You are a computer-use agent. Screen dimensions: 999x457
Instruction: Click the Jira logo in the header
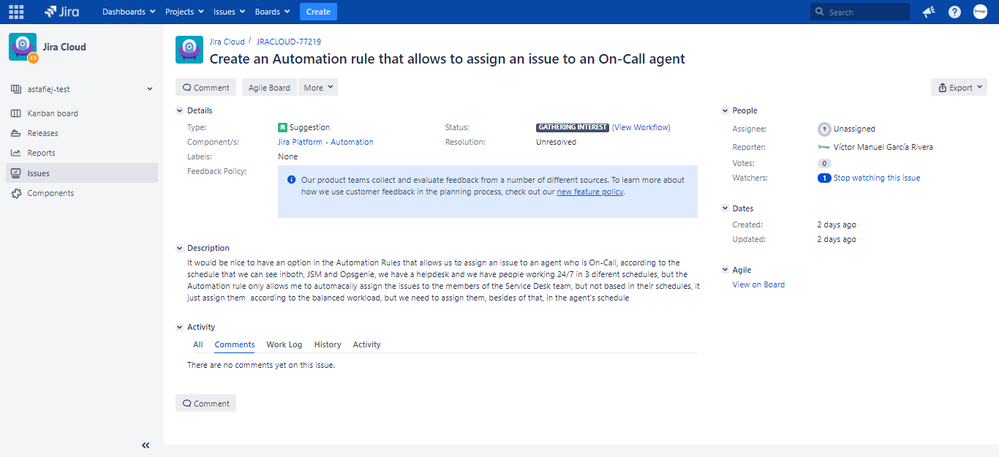(61, 11)
